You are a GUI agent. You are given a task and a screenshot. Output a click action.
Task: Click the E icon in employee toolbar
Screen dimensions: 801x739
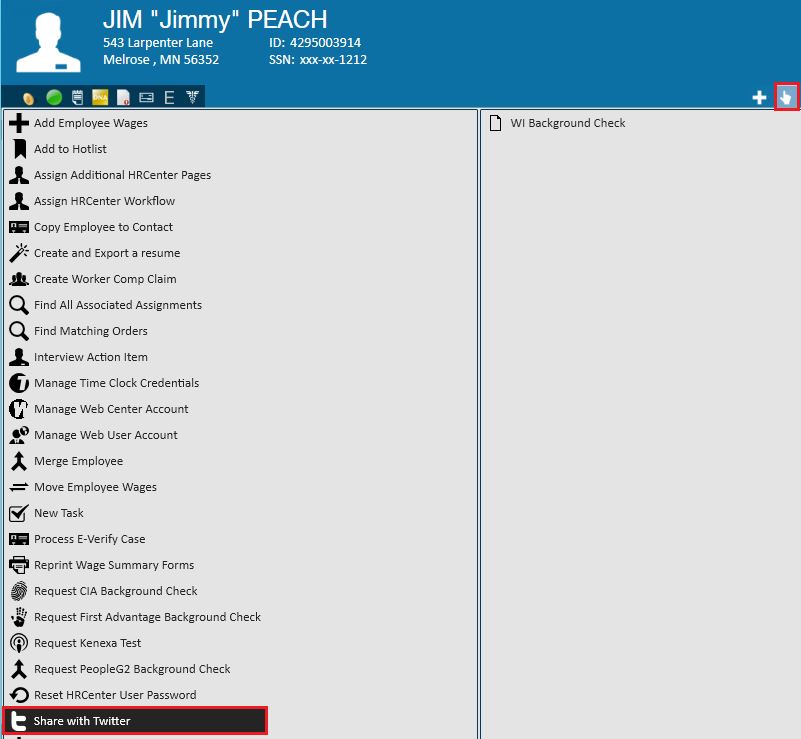169,97
